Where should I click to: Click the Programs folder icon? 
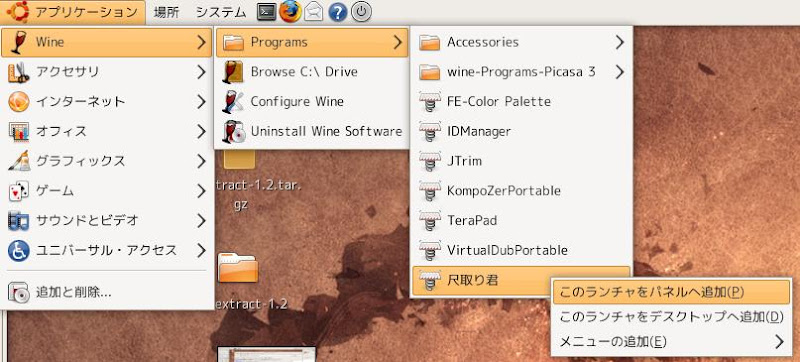click(234, 42)
